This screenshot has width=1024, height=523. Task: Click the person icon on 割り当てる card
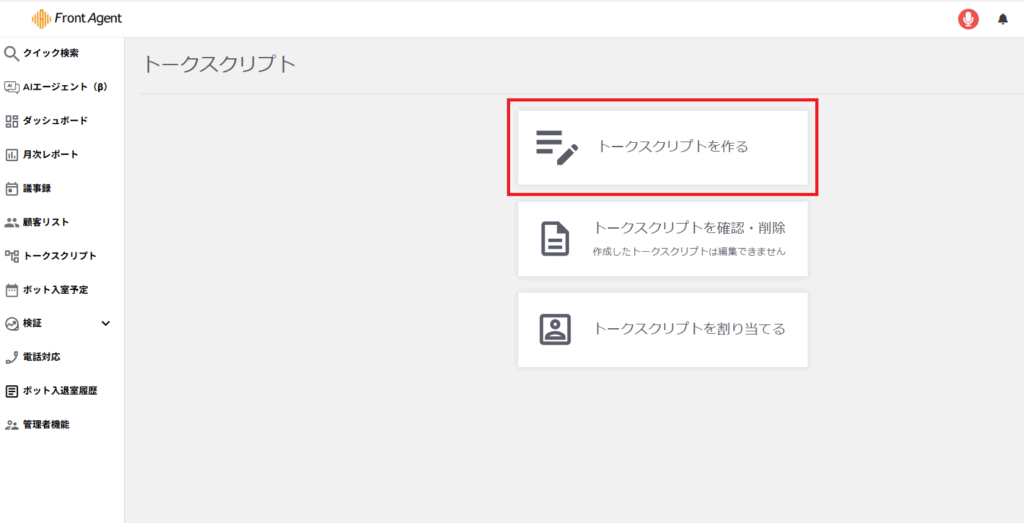[555, 329]
